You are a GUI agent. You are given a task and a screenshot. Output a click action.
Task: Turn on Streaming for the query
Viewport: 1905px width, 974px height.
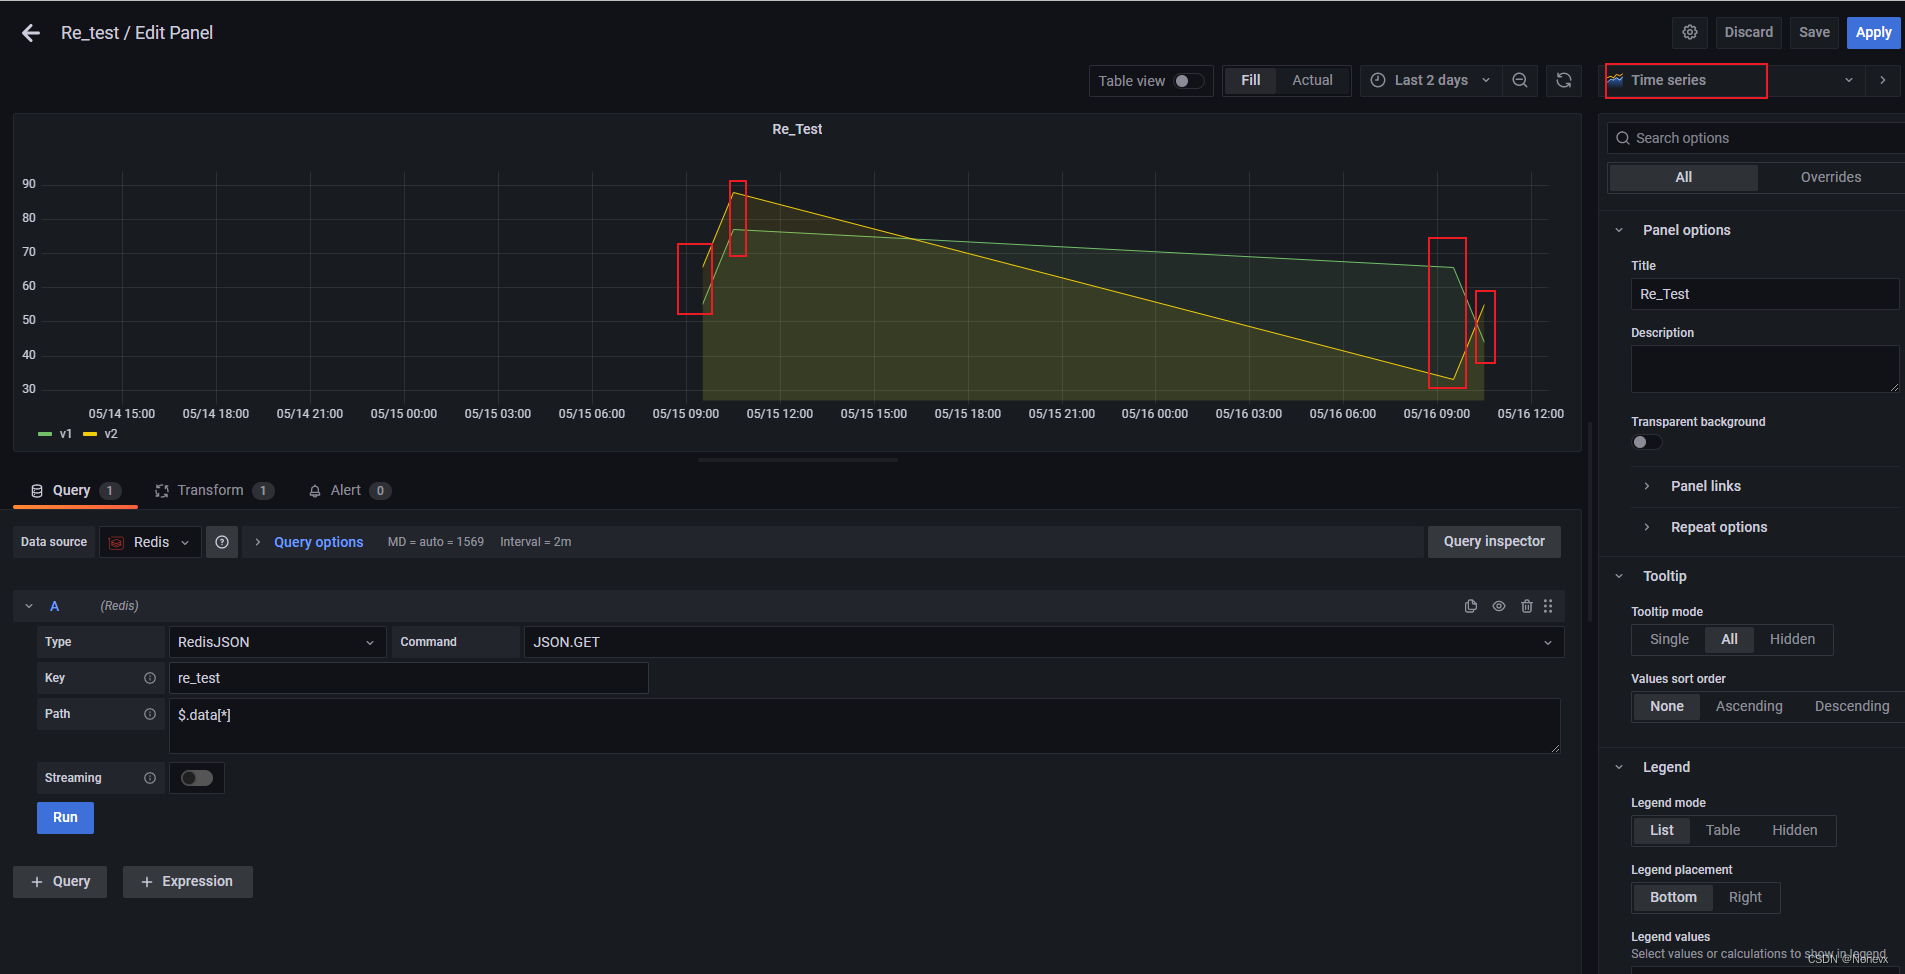tap(196, 777)
